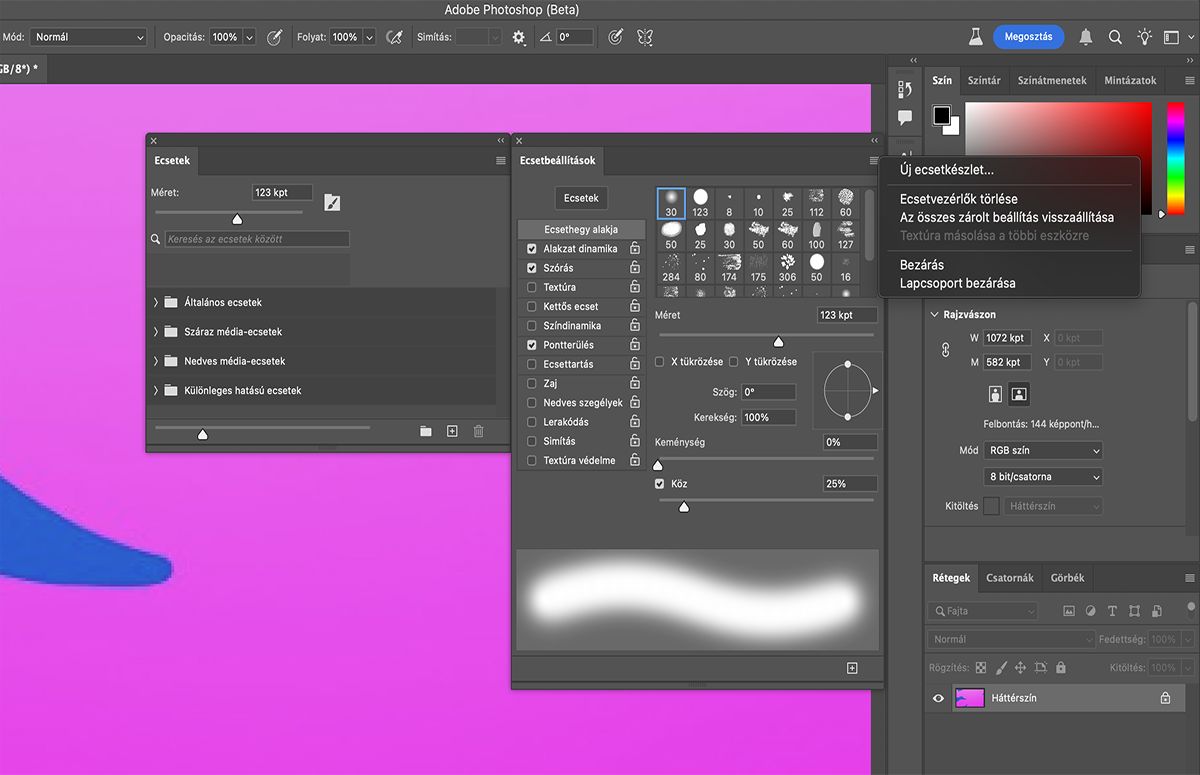Click the symmetry paint butterfly icon

pyautogui.click(x=645, y=37)
